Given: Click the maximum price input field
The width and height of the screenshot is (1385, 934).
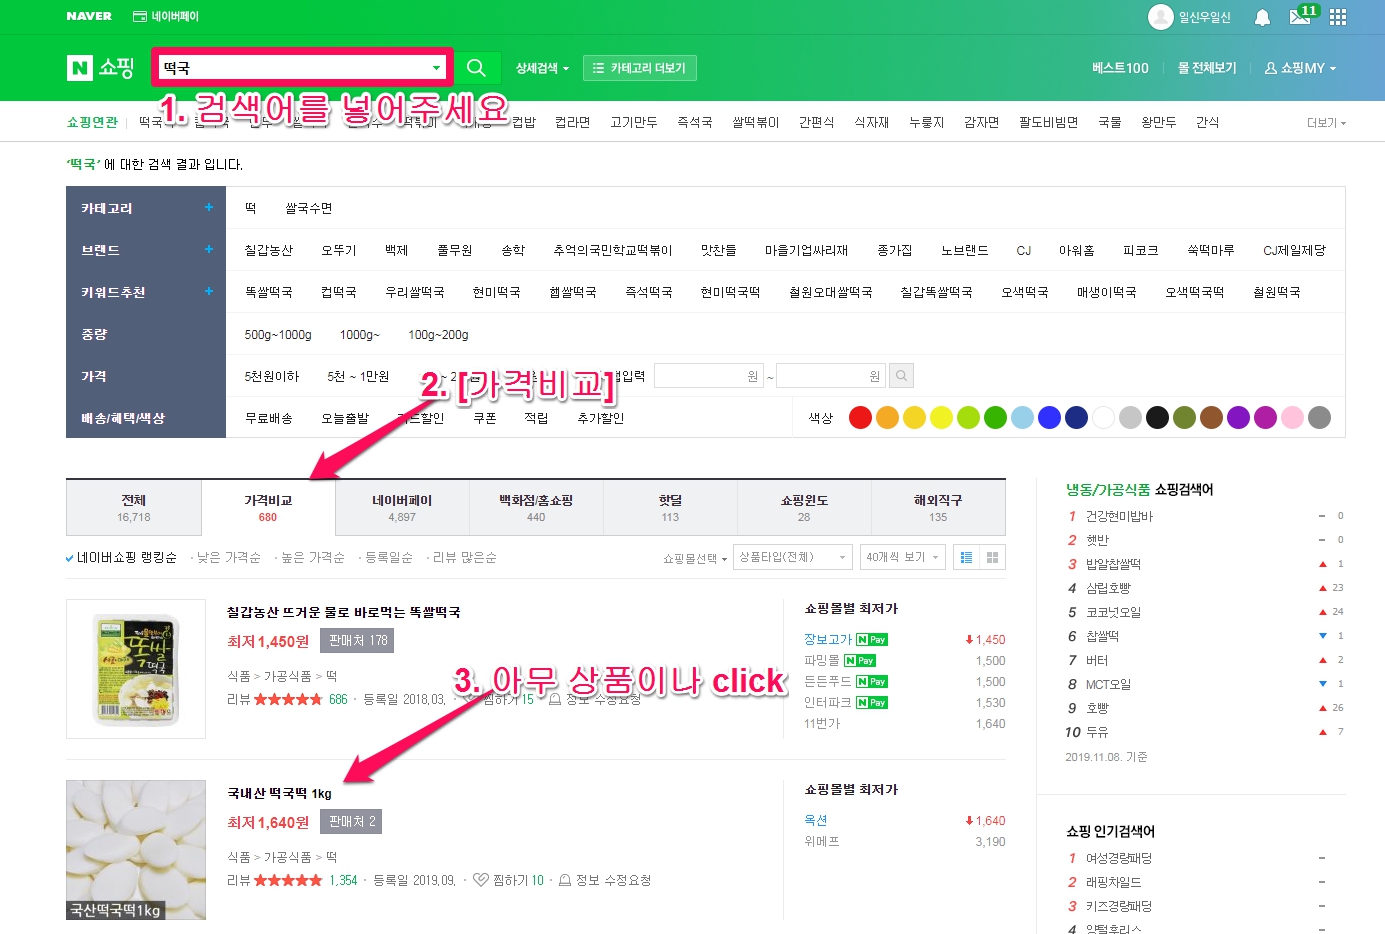Looking at the screenshot, I should tap(831, 376).
